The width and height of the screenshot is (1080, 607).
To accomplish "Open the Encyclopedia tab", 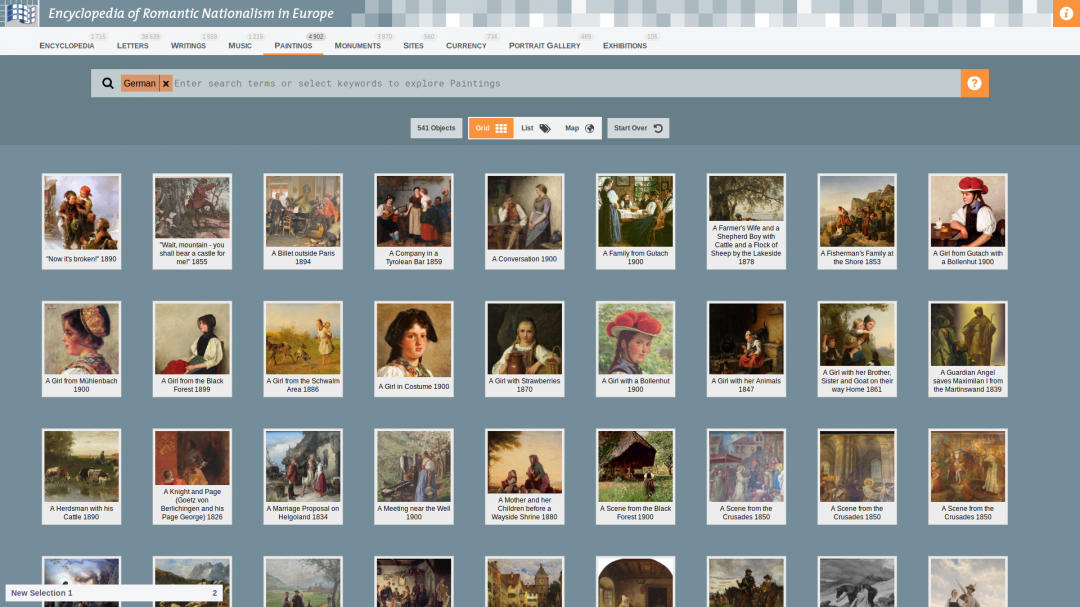I will click(x=67, y=45).
